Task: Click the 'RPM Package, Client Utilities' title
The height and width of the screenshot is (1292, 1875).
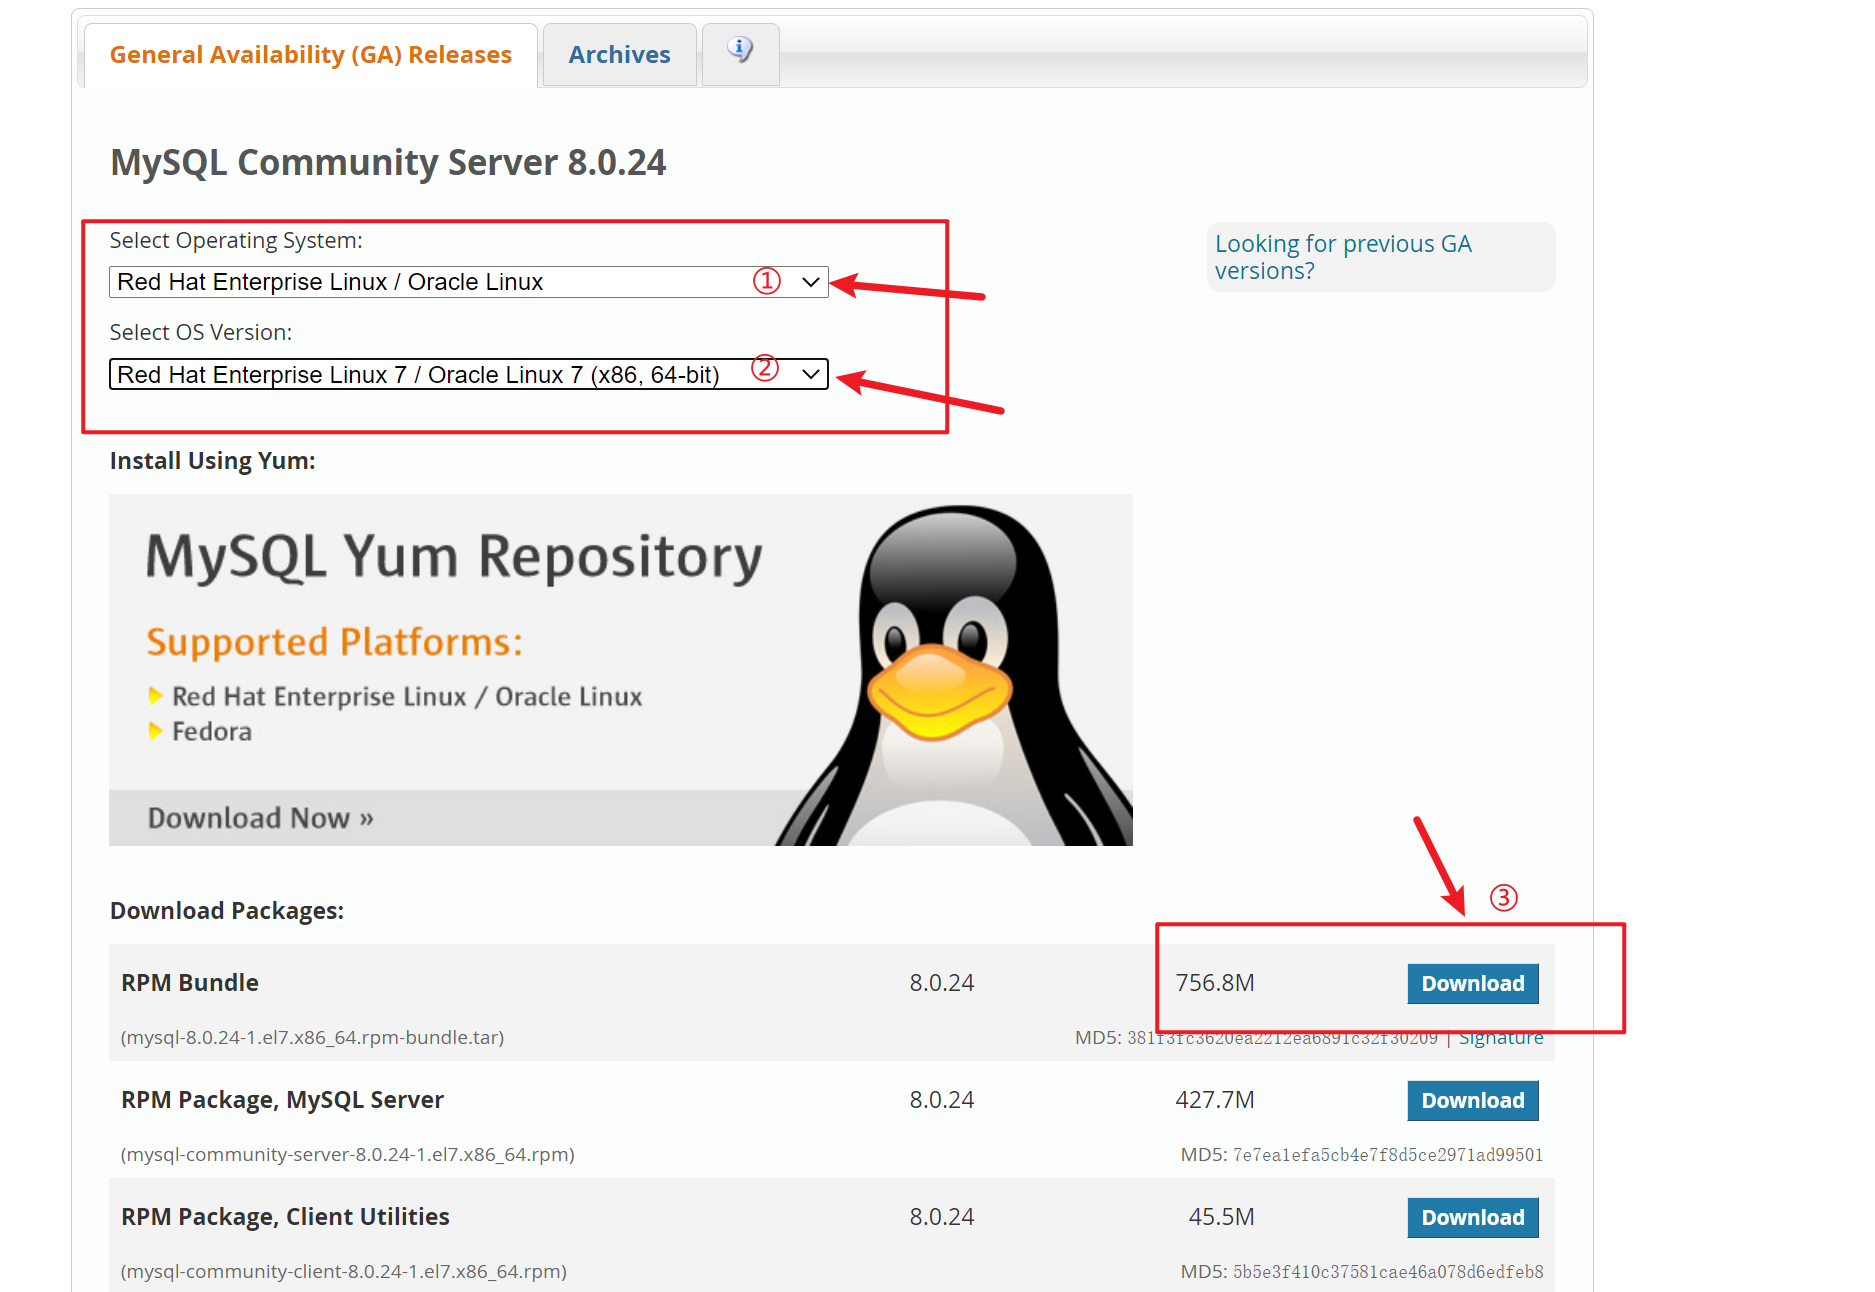Action: point(285,1217)
